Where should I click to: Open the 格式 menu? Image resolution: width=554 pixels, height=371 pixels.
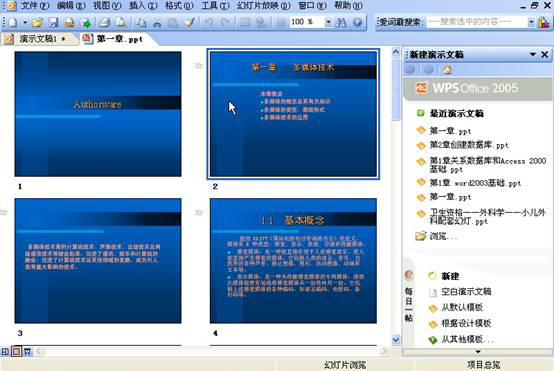(179, 5)
